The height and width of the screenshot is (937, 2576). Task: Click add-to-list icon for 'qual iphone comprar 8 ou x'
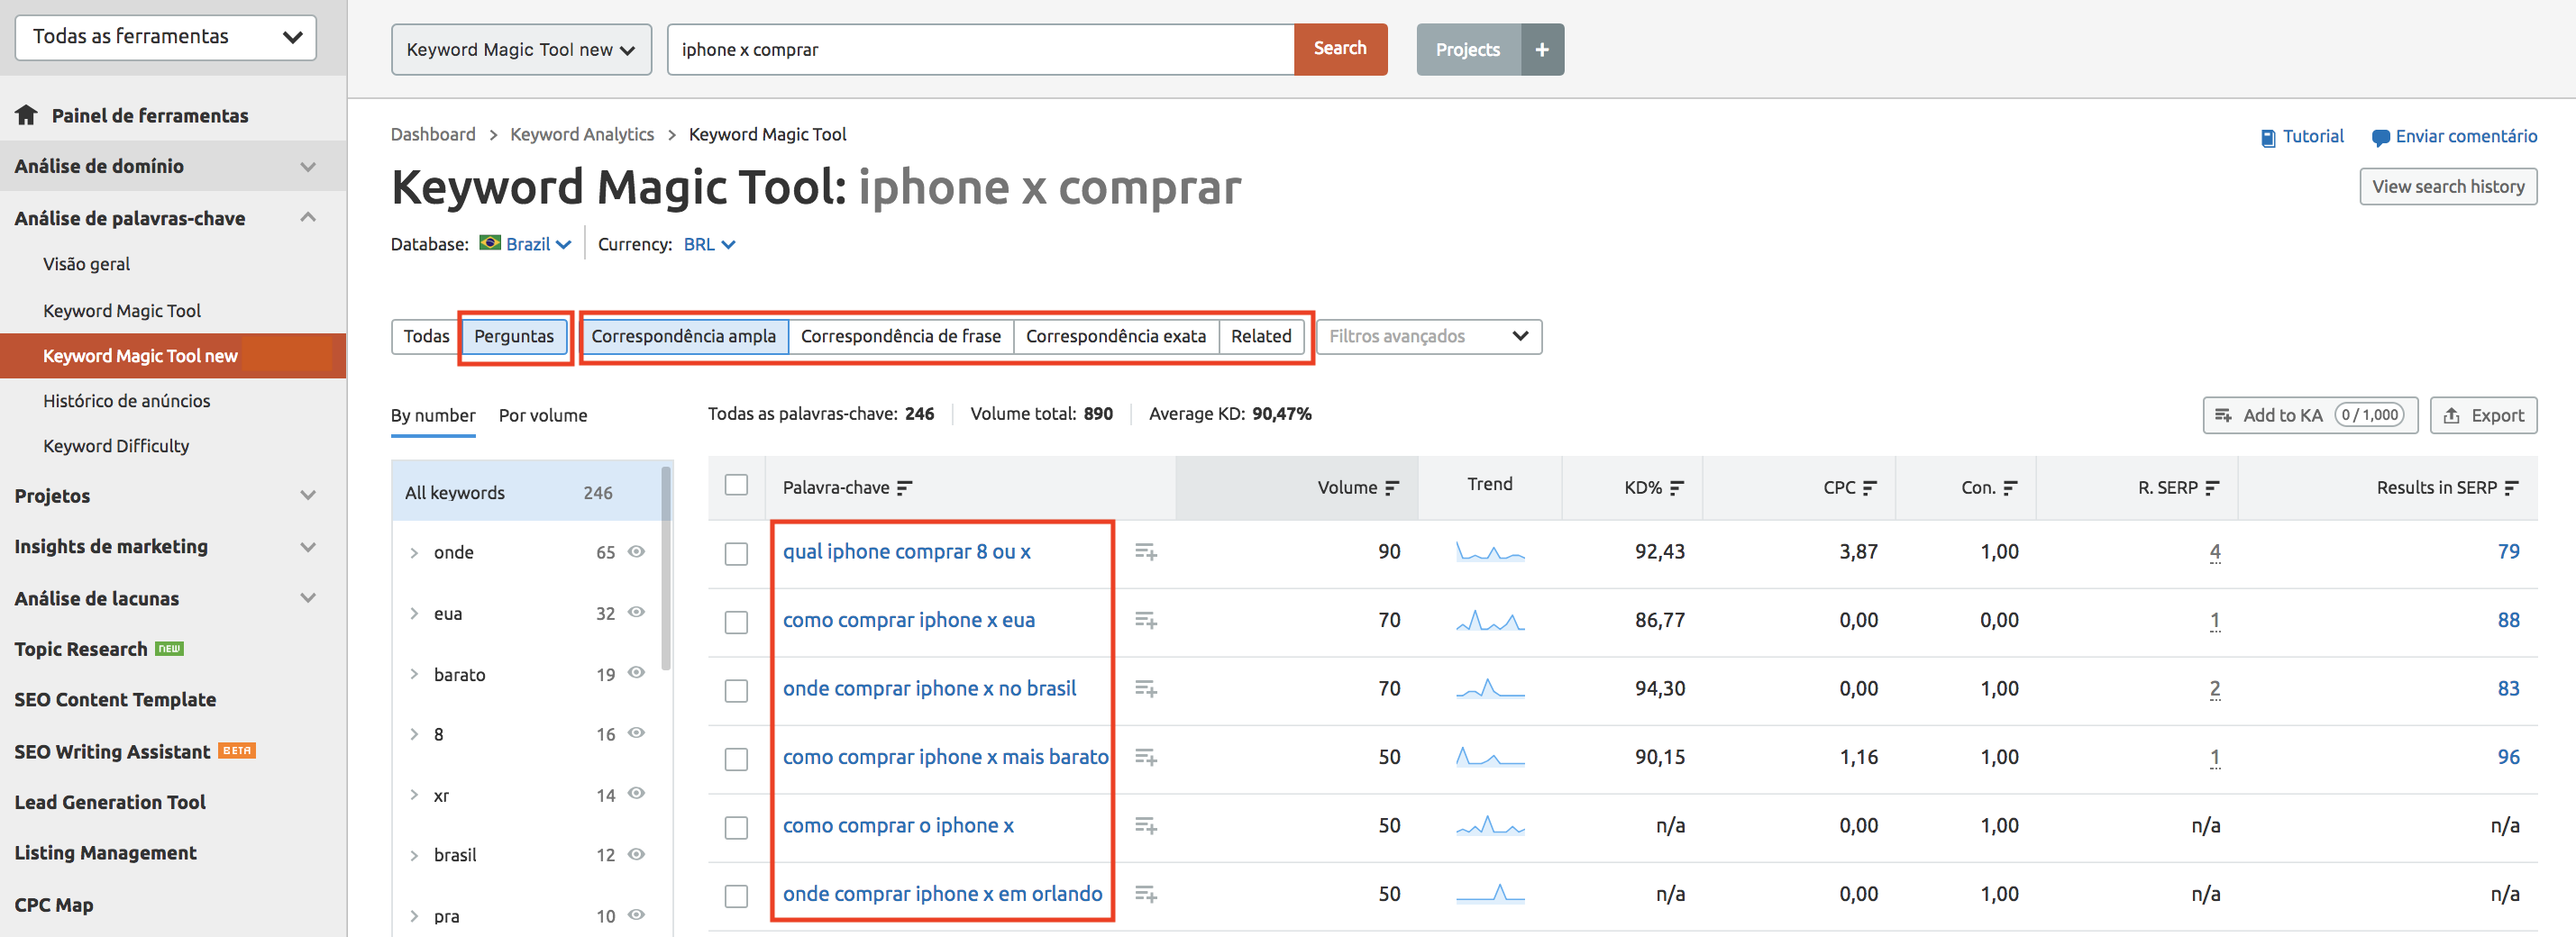pos(1146,552)
